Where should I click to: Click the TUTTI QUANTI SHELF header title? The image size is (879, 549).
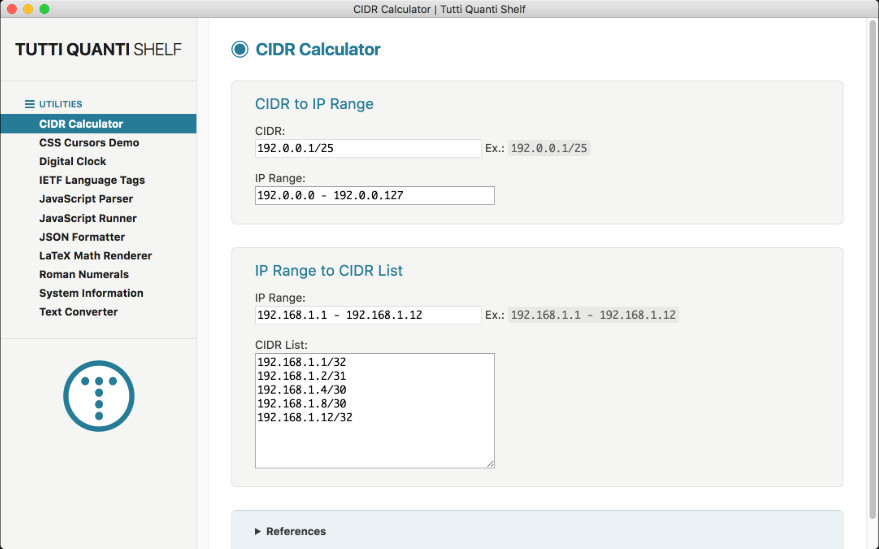pos(99,49)
